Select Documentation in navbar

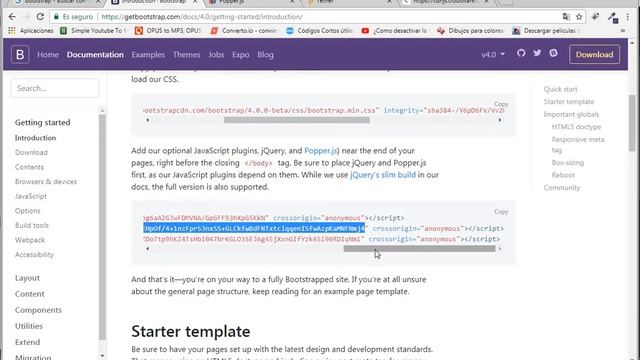(95, 55)
